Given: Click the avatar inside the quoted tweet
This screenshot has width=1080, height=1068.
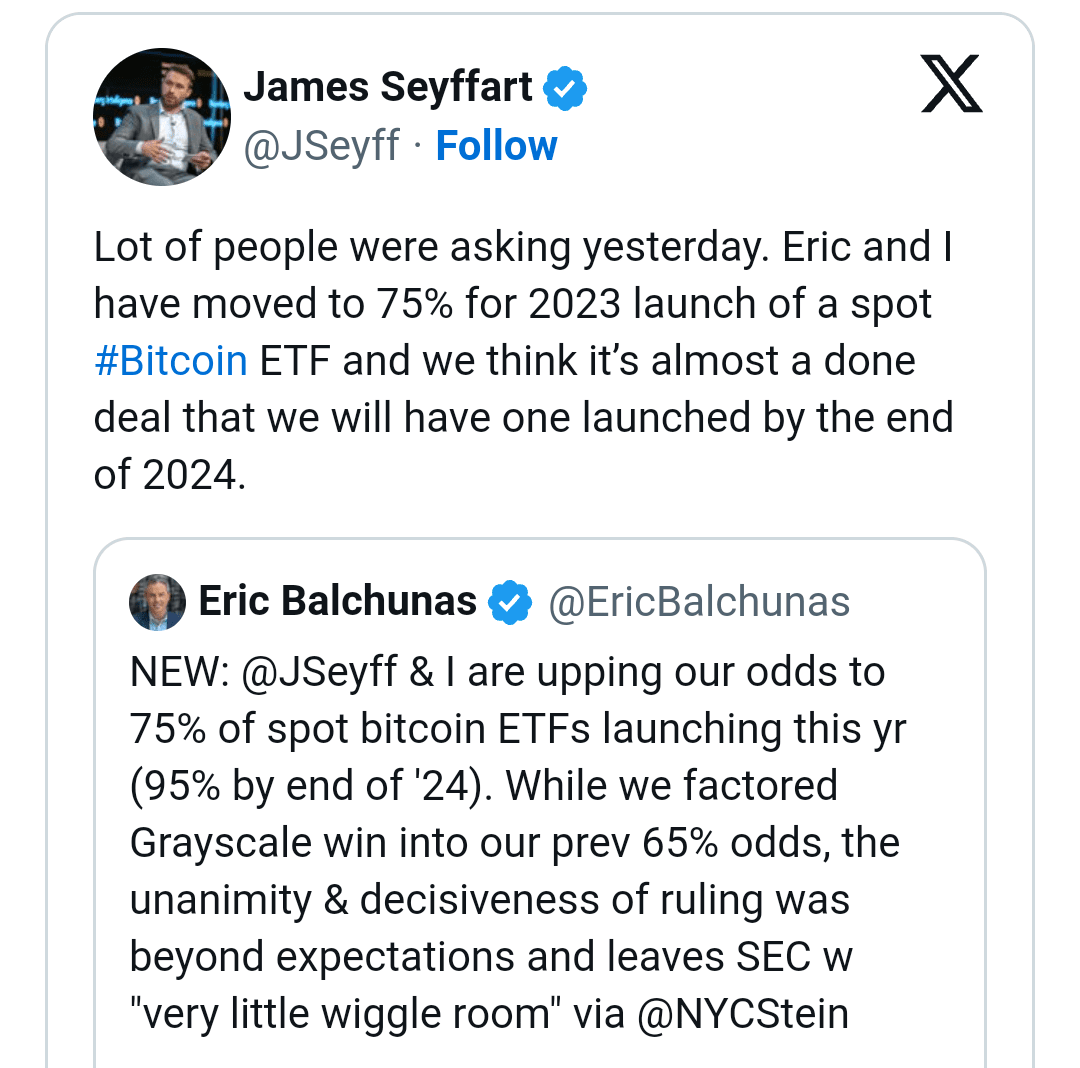Looking at the screenshot, I should point(157,601).
